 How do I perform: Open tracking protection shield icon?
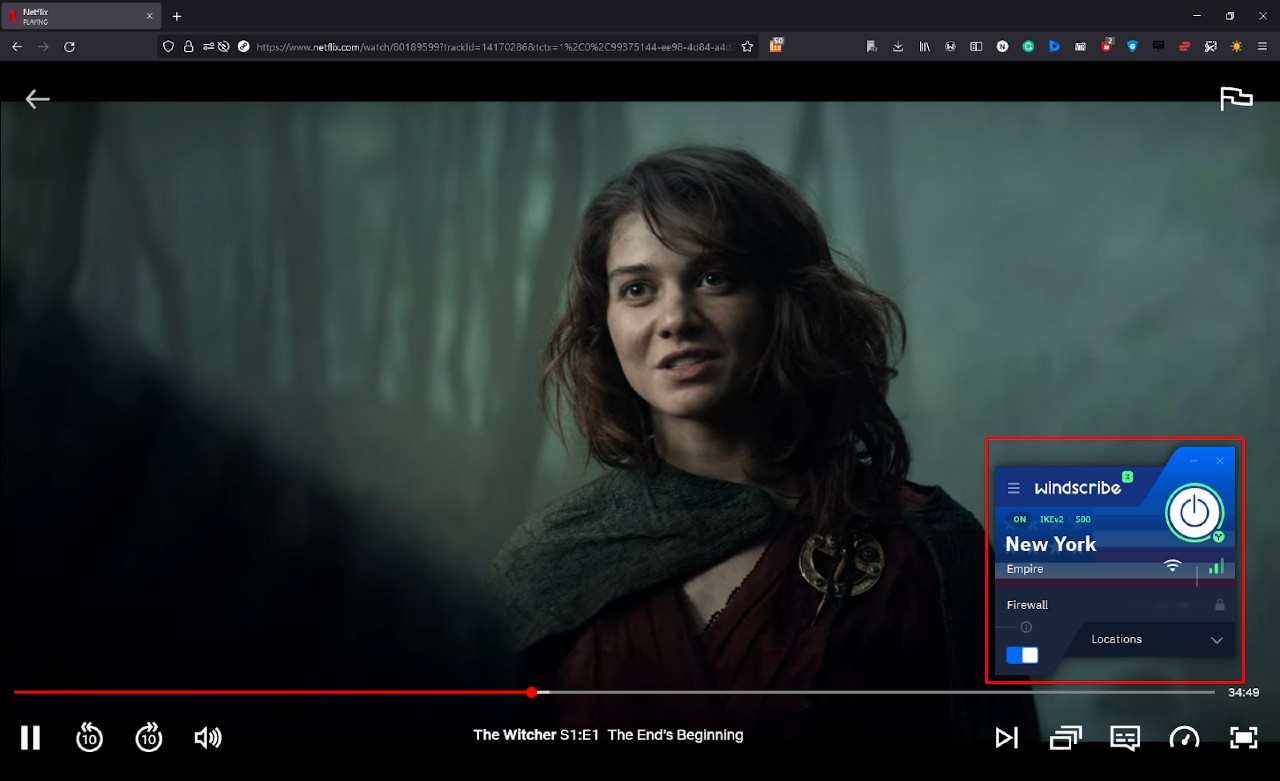tap(168, 46)
